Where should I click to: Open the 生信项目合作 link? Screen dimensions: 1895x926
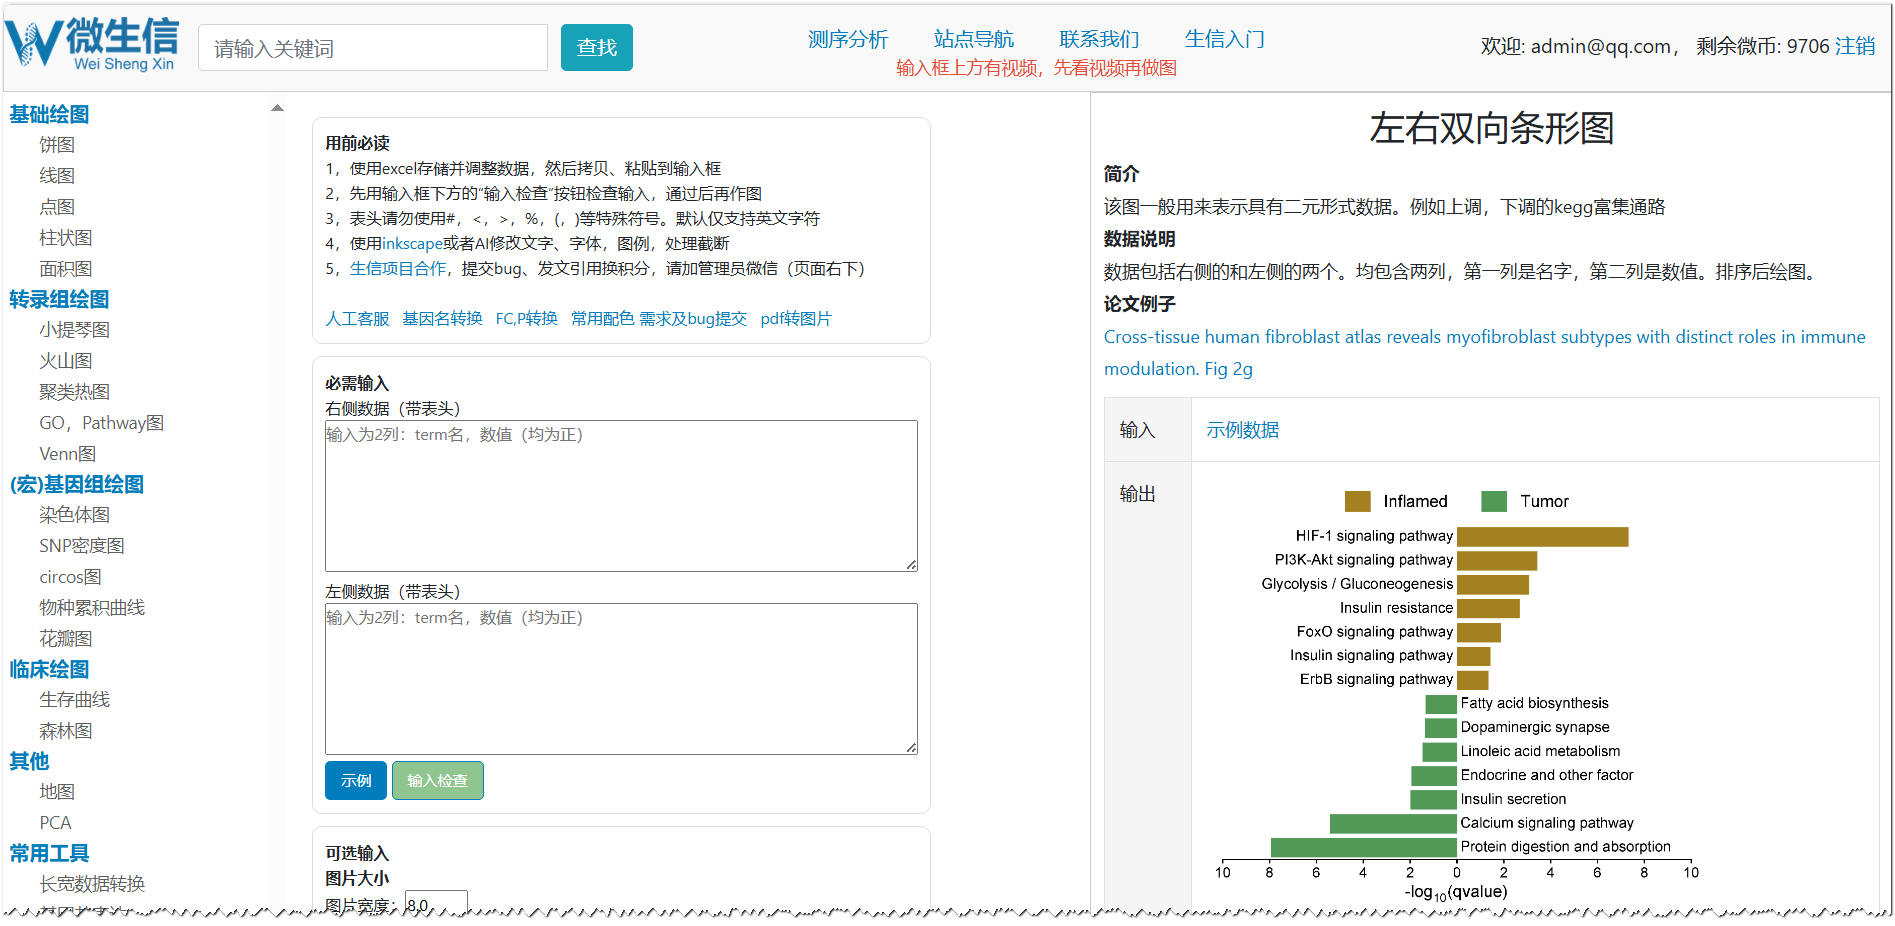(x=398, y=269)
